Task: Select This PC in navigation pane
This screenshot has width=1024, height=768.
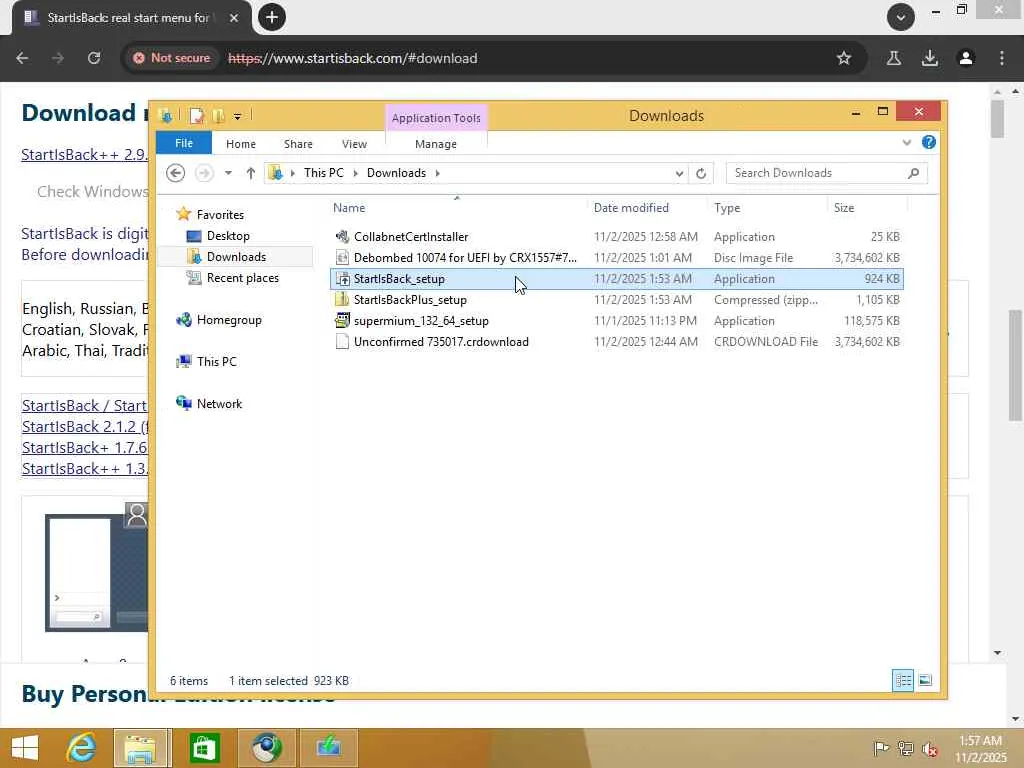Action: point(216,362)
